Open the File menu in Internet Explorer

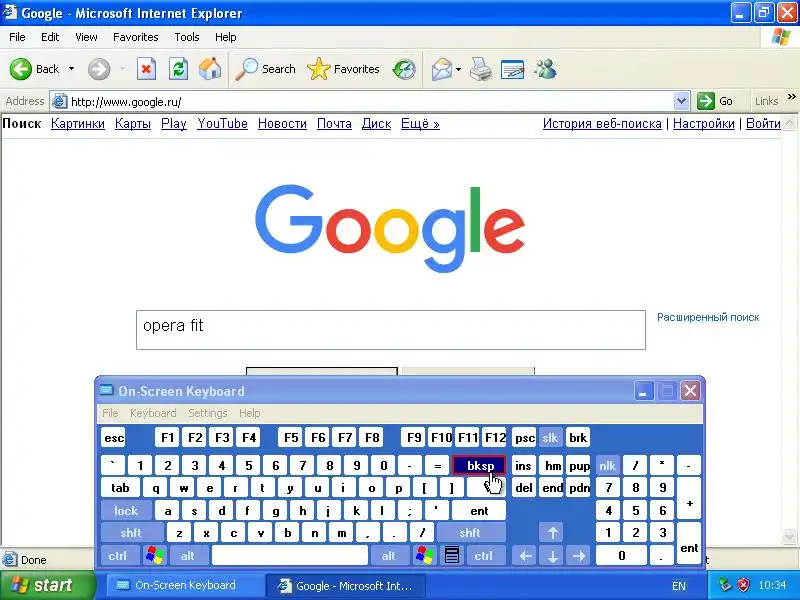tap(17, 37)
